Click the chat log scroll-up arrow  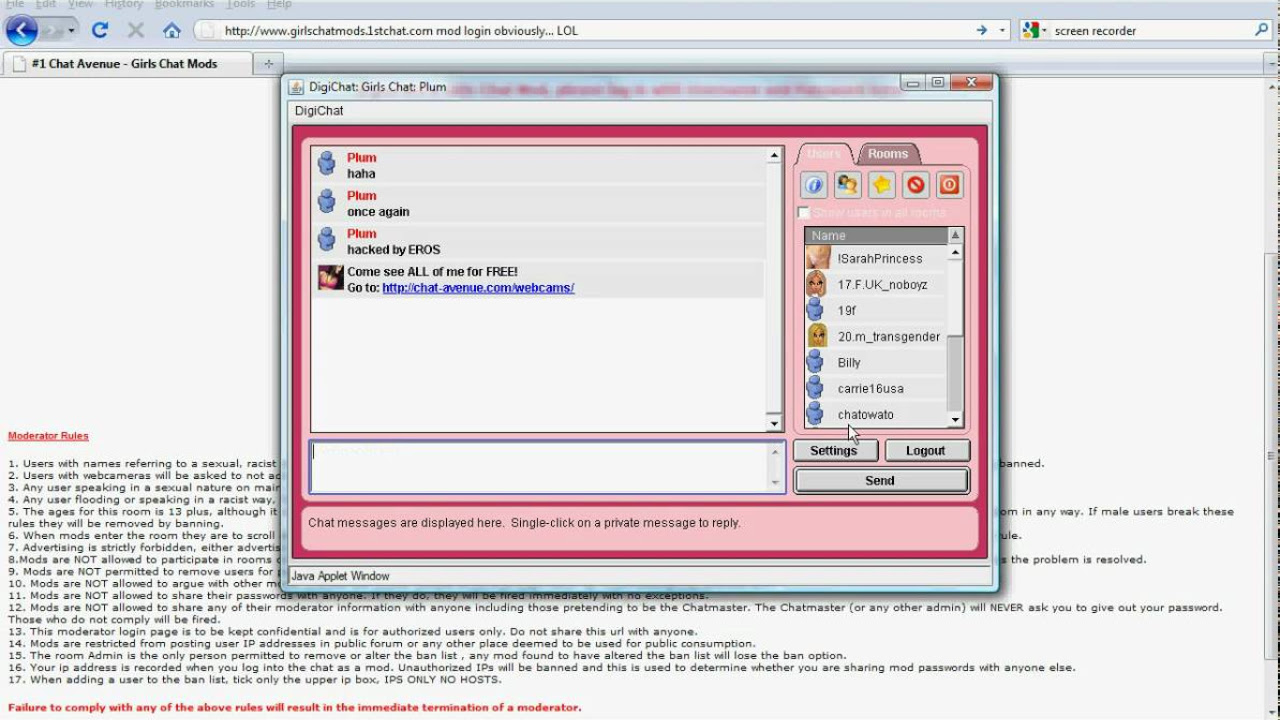pos(774,156)
